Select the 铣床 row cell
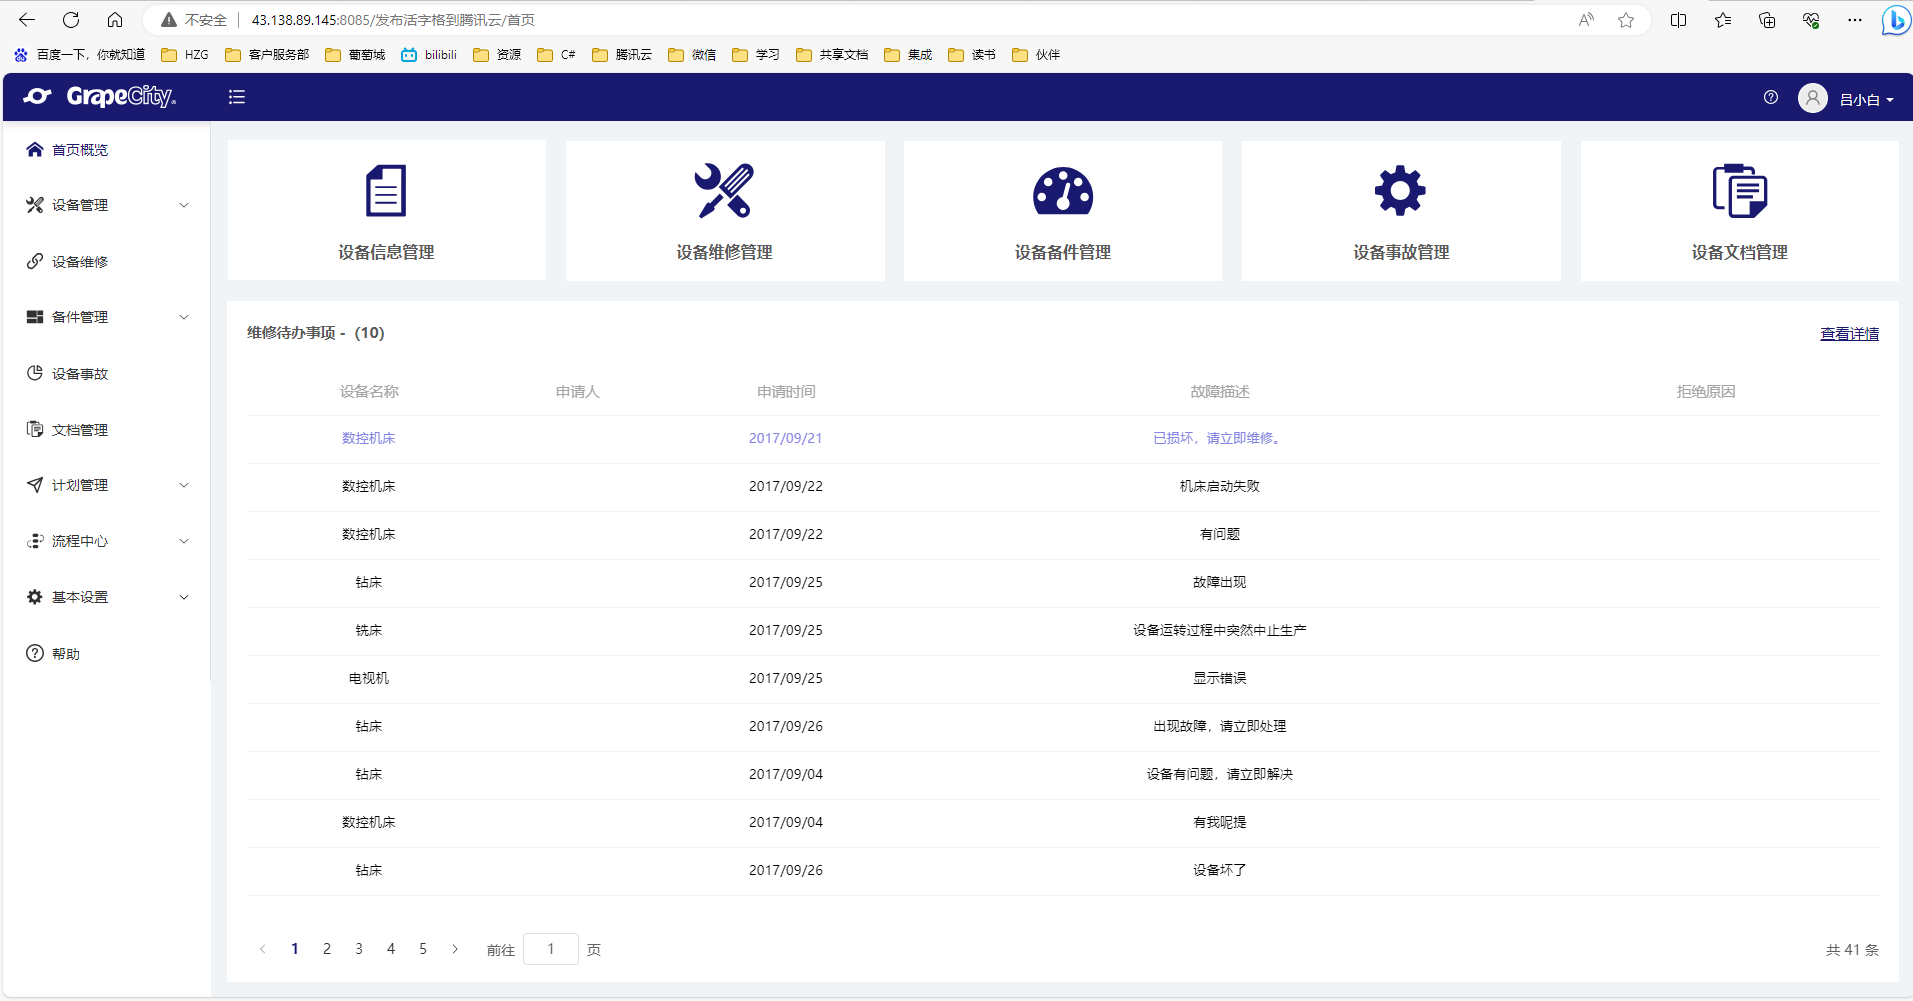 [x=369, y=631]
